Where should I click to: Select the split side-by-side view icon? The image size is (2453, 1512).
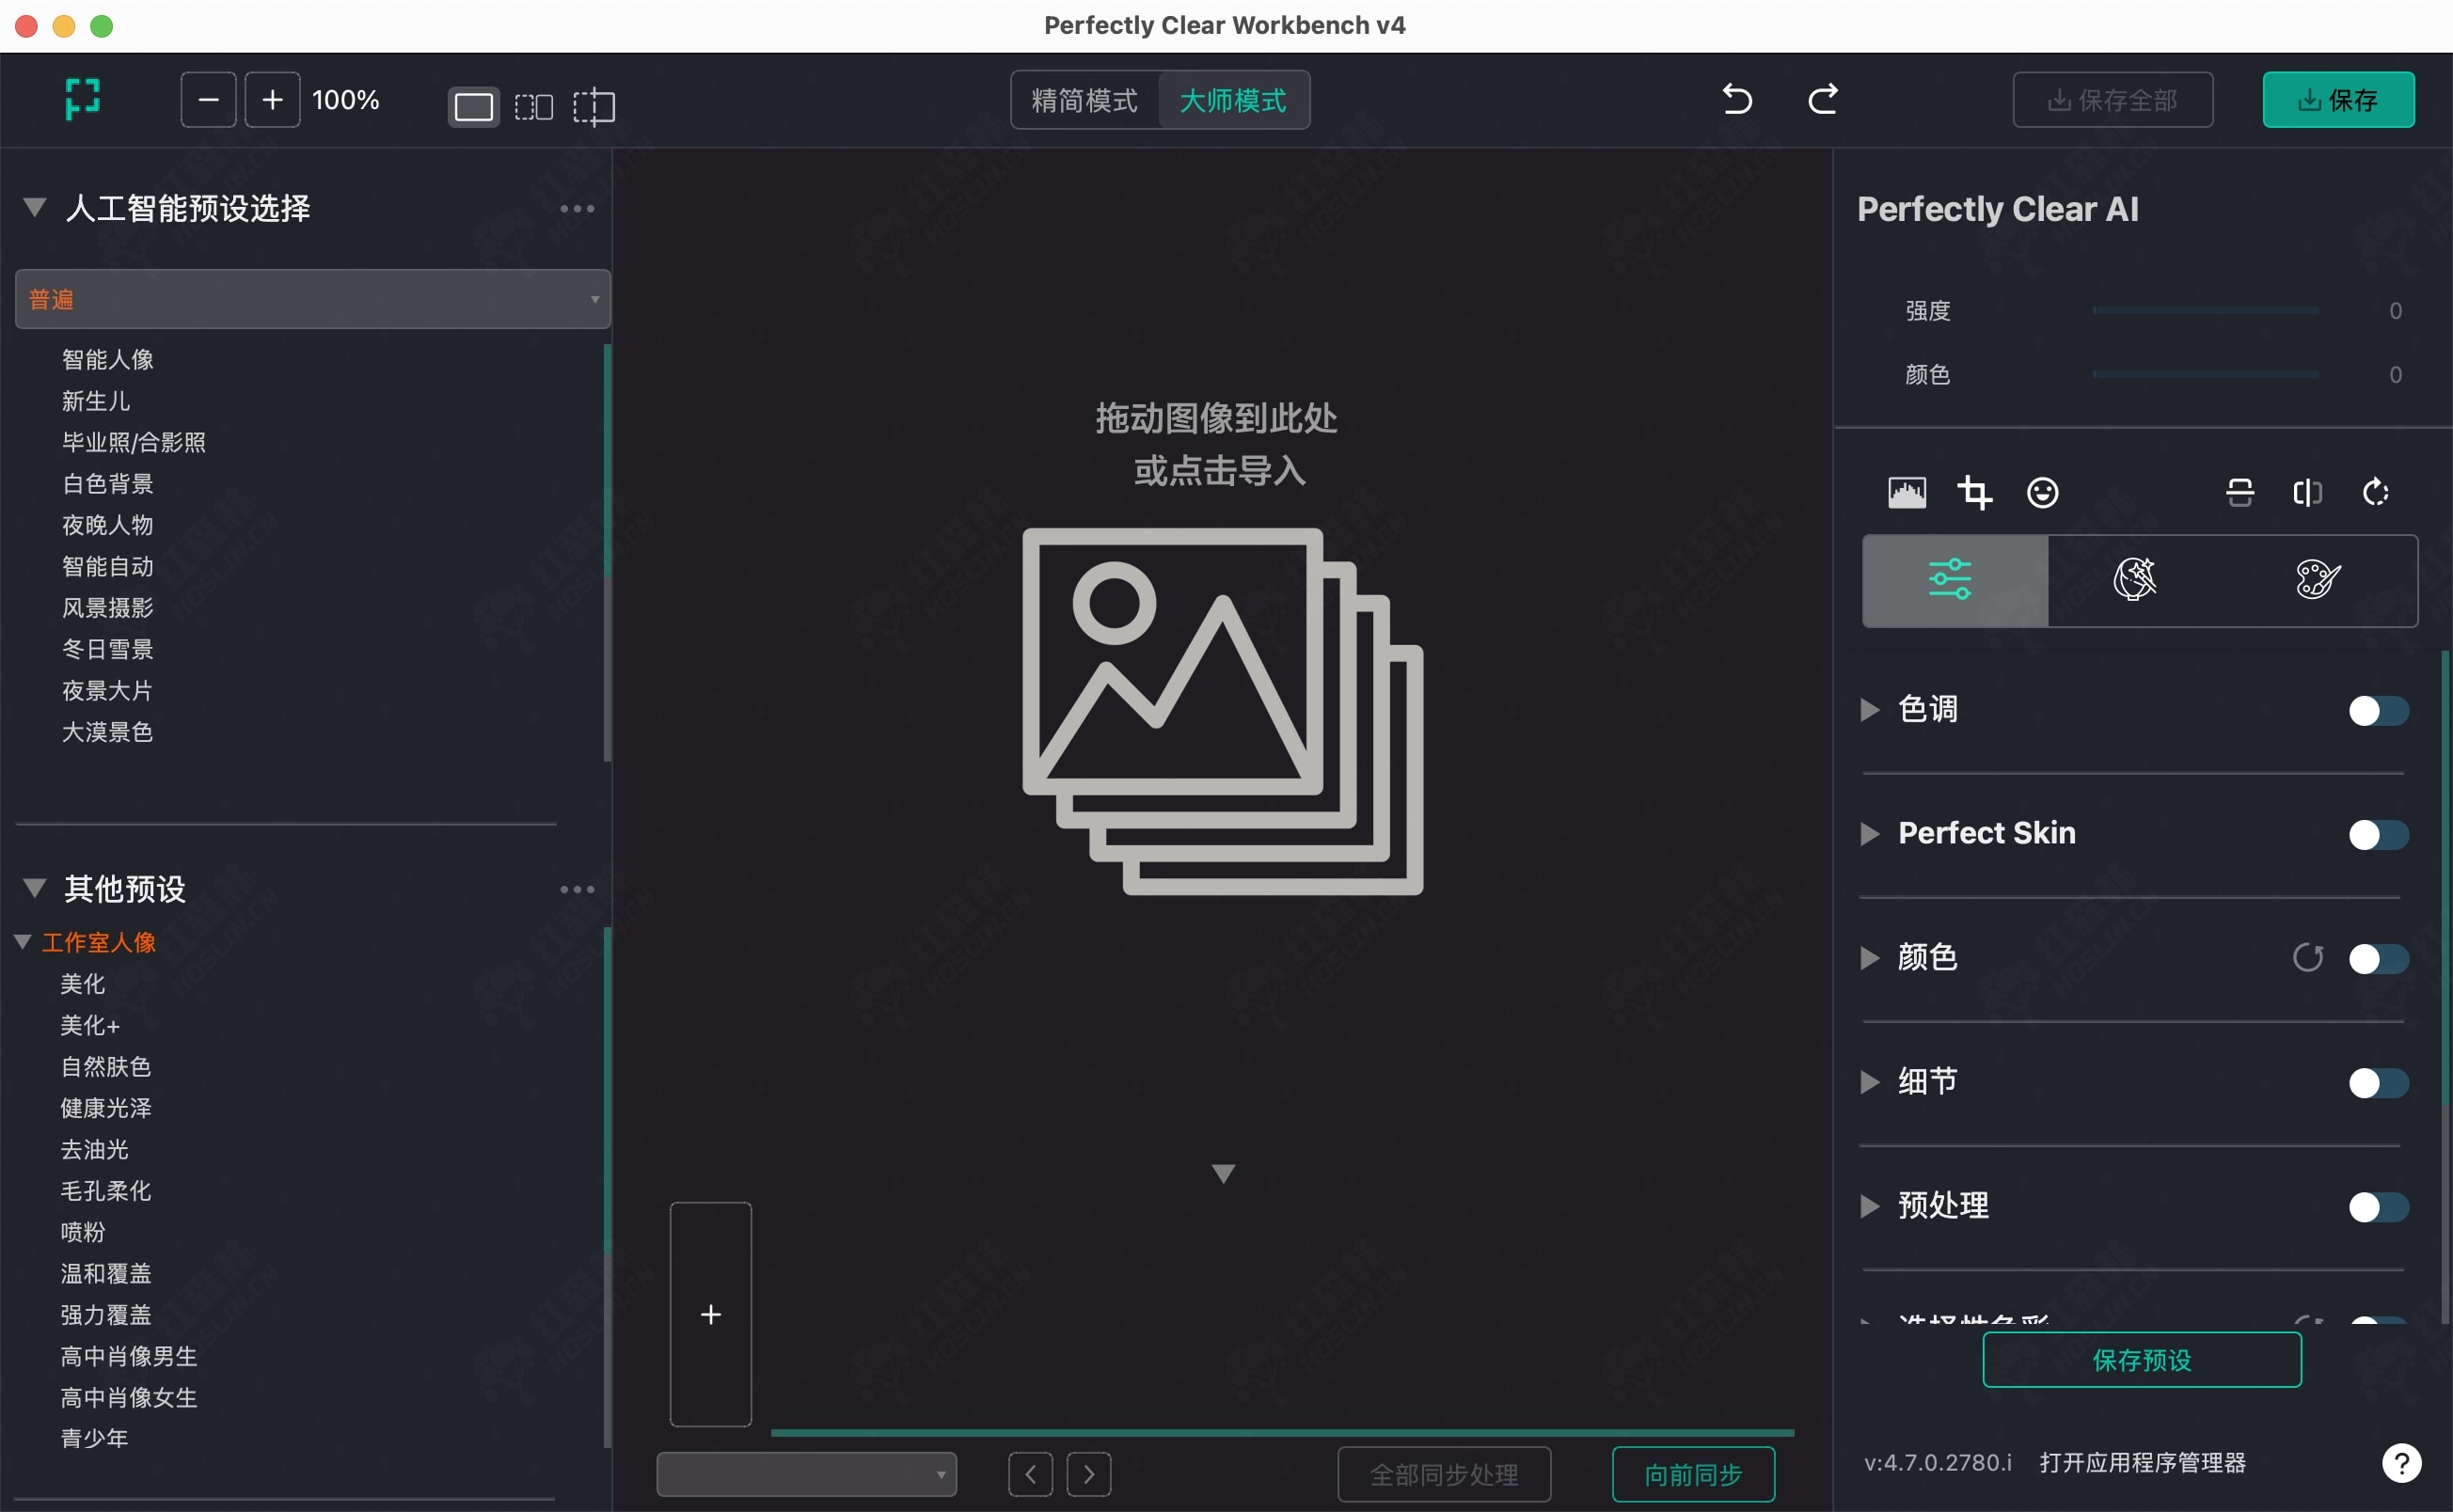coord(533,106)
